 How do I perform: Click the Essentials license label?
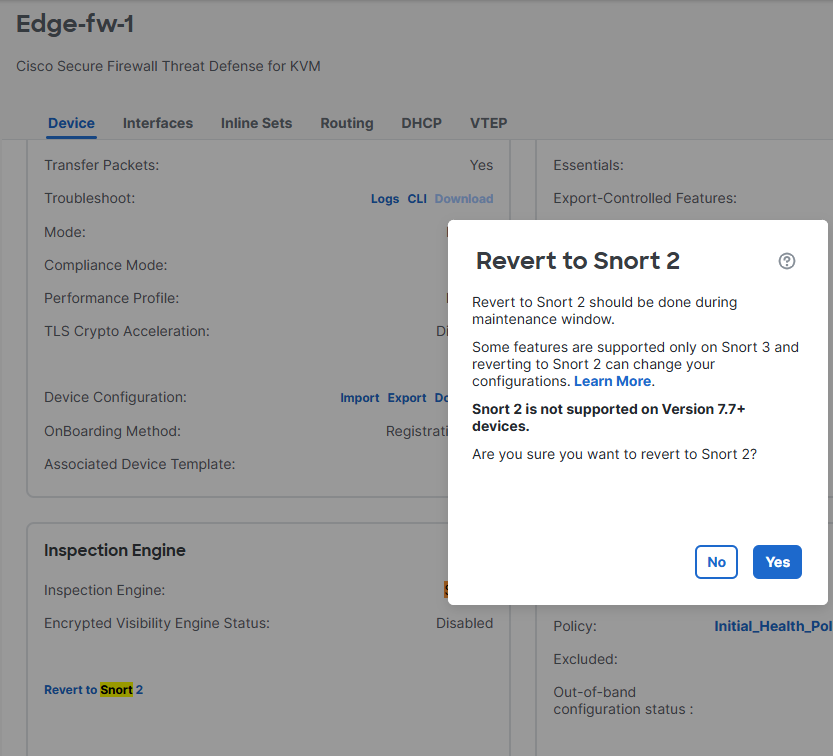pos(588,165)
